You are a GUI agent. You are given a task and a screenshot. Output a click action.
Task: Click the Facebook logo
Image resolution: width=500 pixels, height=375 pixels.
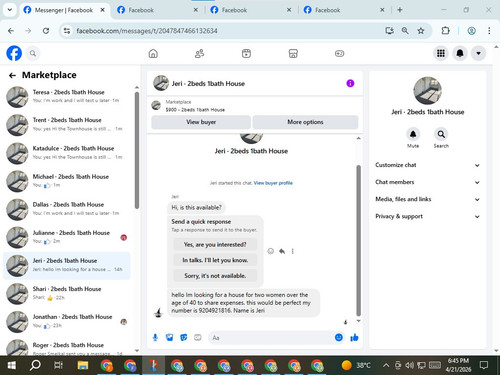coord(14,53)
